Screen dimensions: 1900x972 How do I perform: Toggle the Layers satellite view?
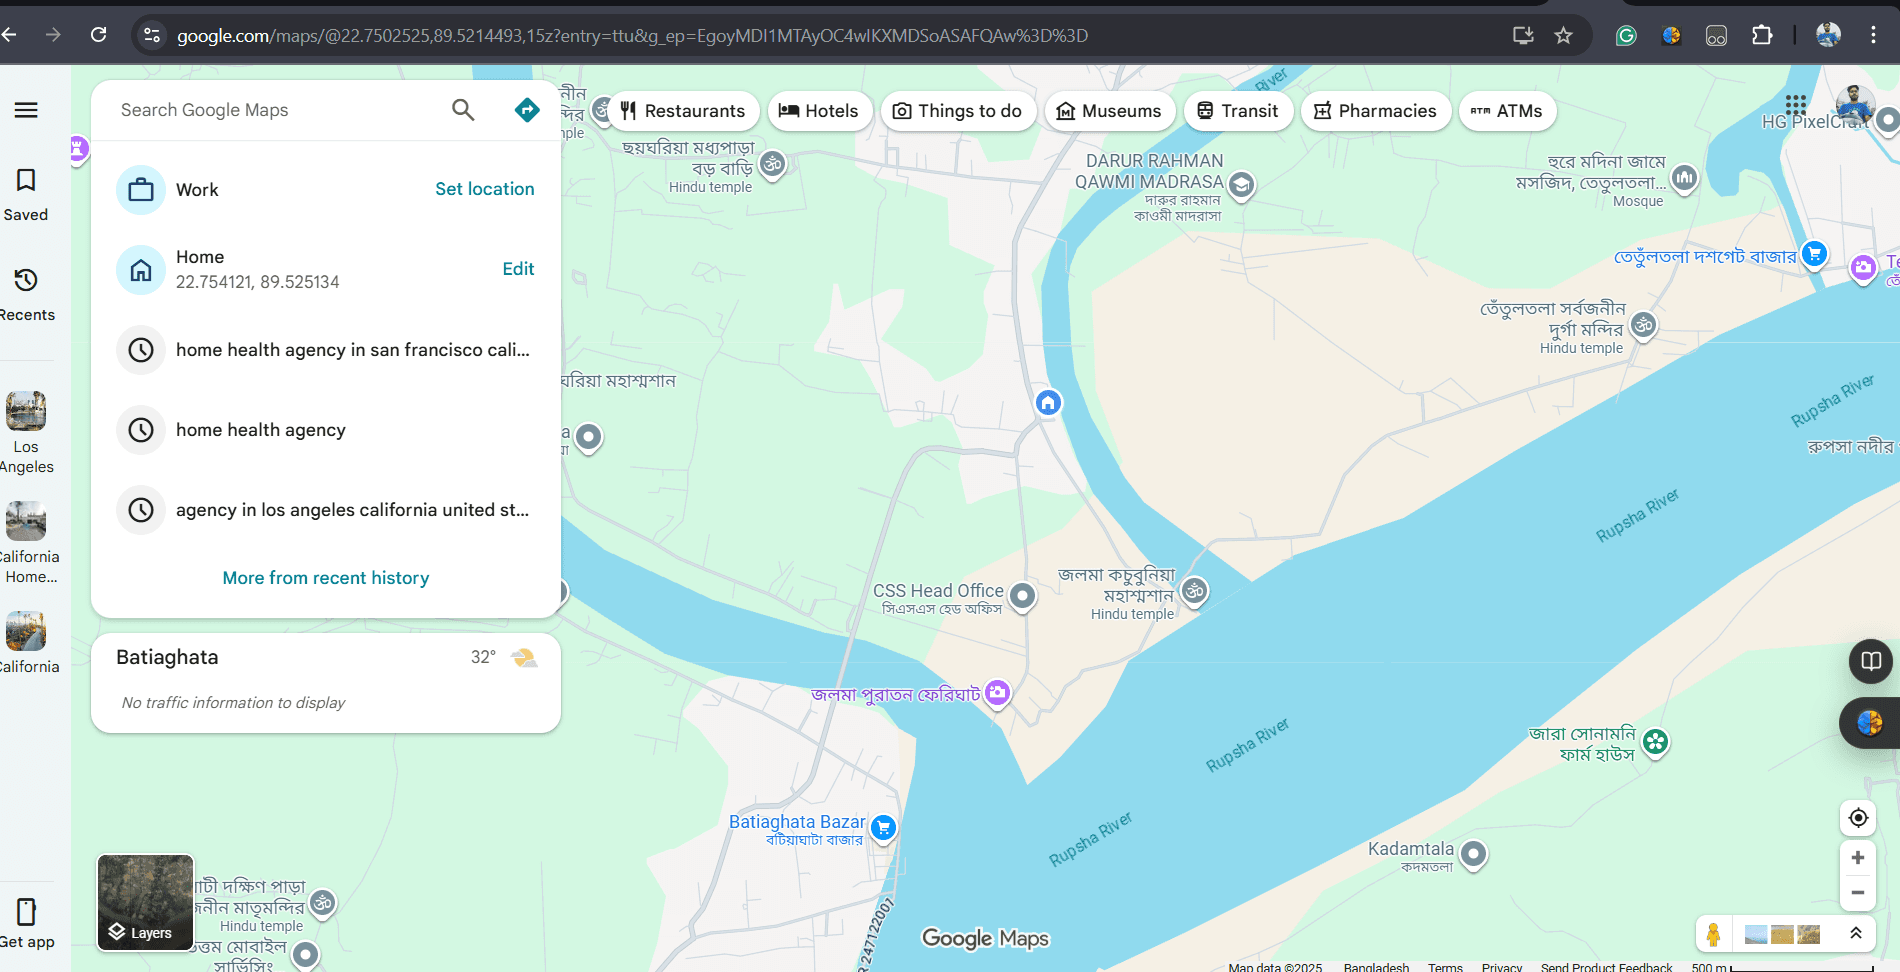point(145,902)
